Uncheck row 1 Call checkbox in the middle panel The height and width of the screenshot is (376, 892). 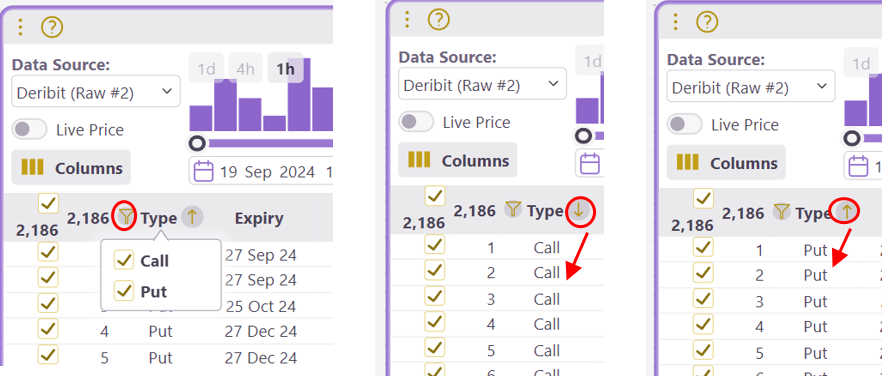pyautogui.click(x=435, y=245)
